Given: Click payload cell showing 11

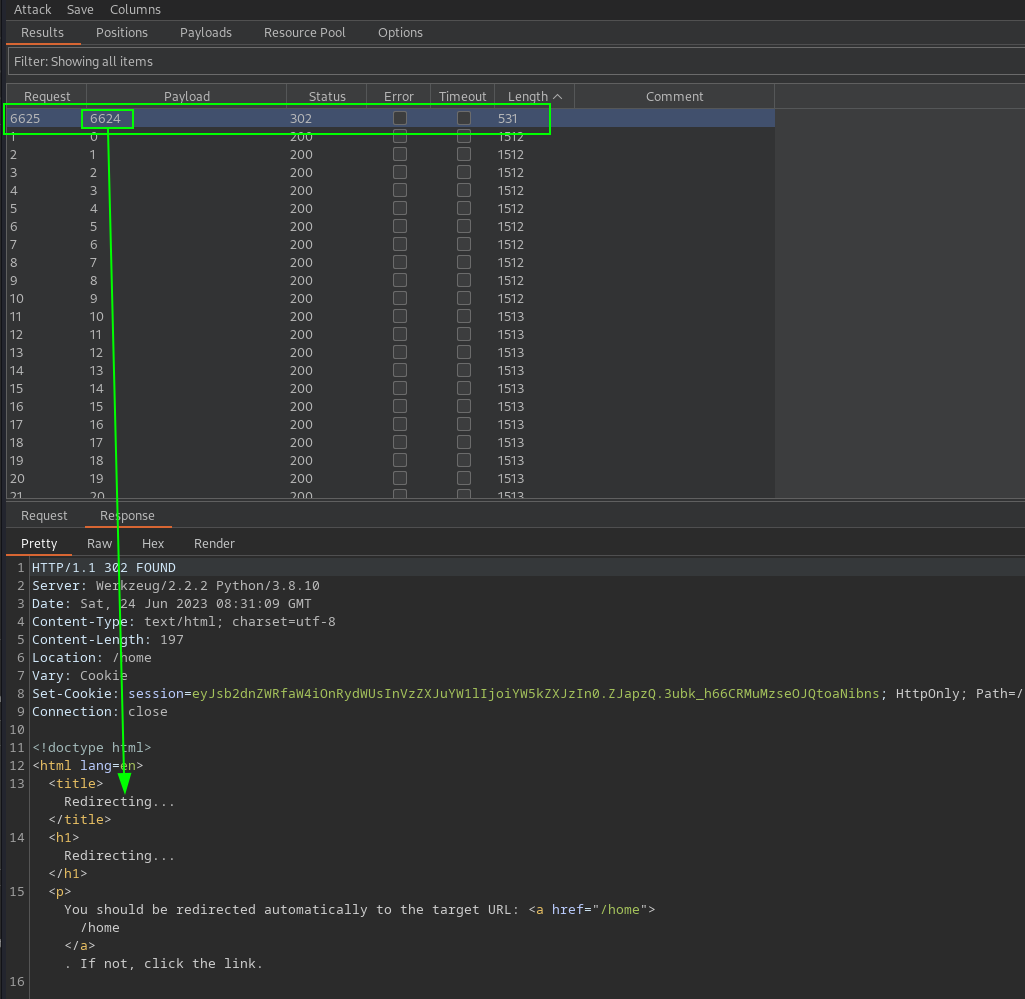Looking at the screenshot, I should tap(95, 334).
